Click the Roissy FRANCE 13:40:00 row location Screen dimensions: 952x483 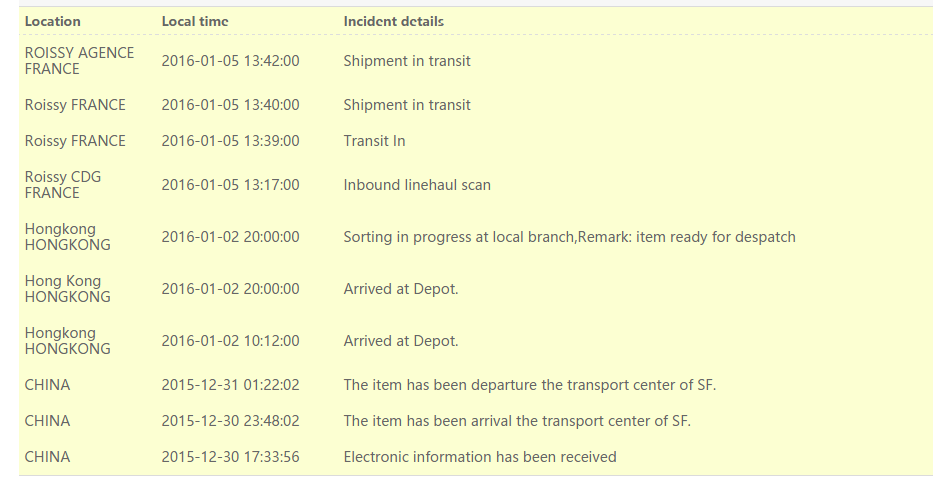tap(75, 105)
